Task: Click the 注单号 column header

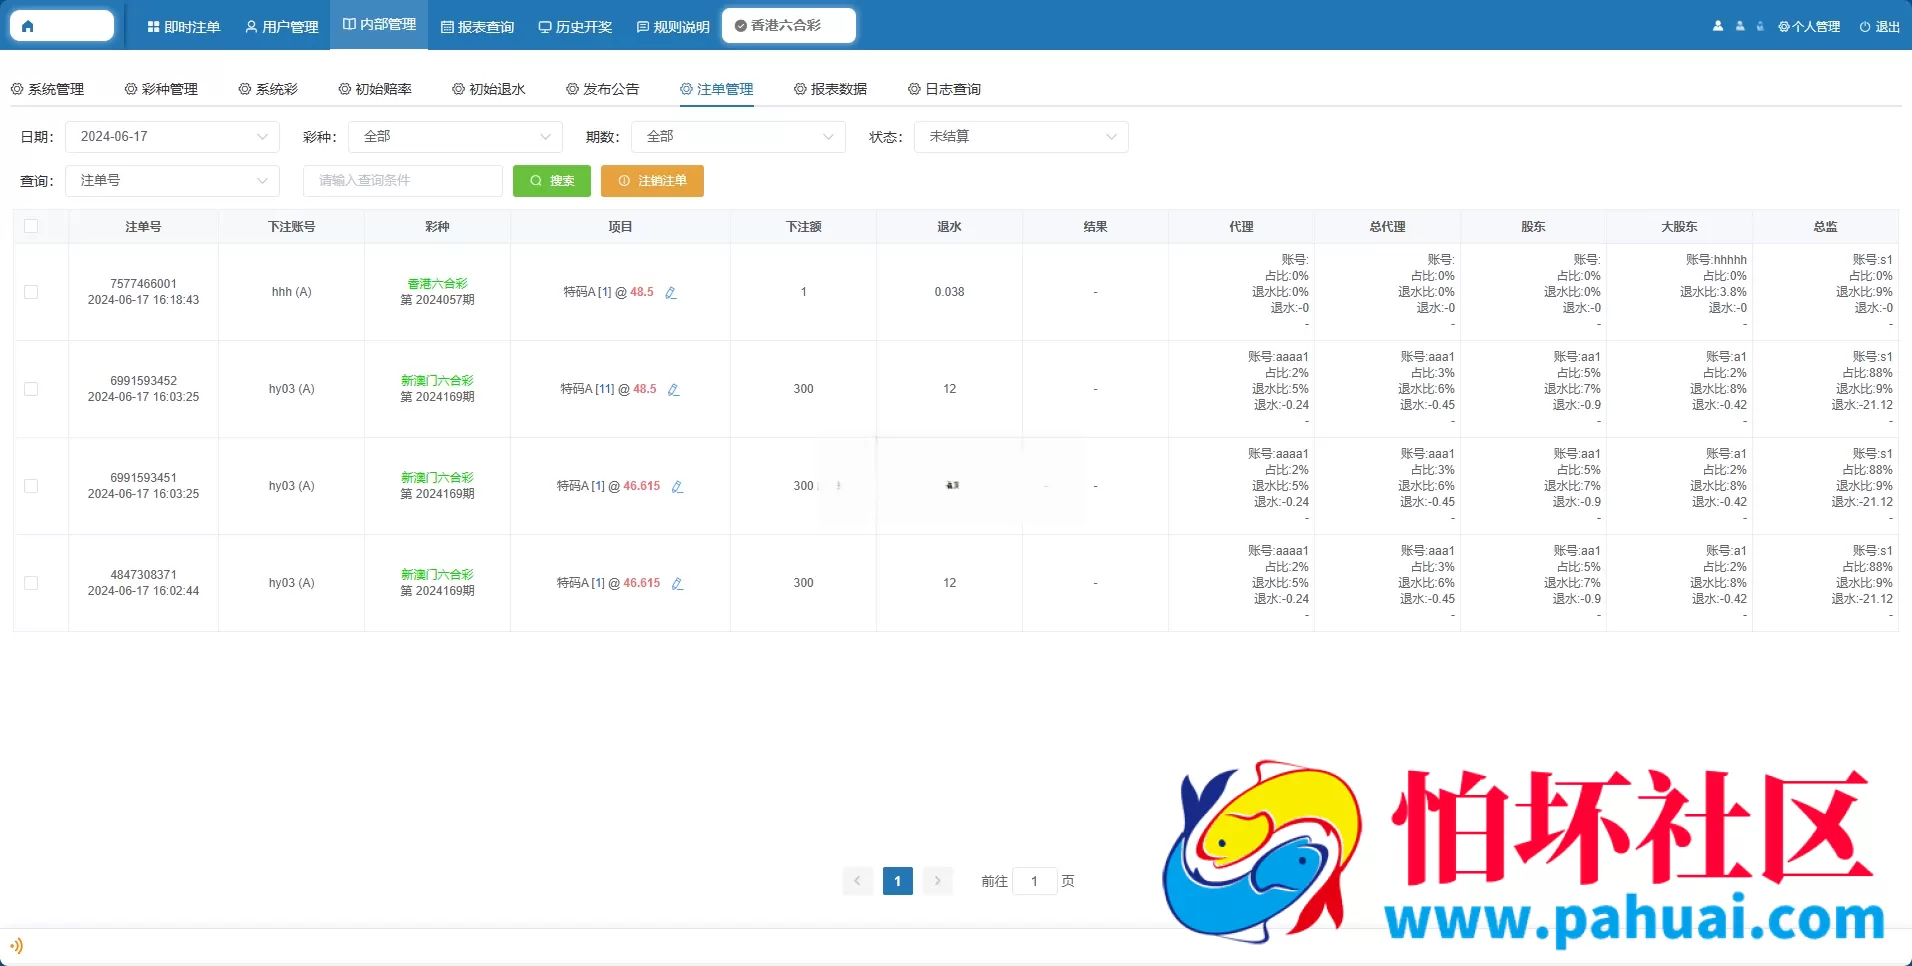Action: 143,227
